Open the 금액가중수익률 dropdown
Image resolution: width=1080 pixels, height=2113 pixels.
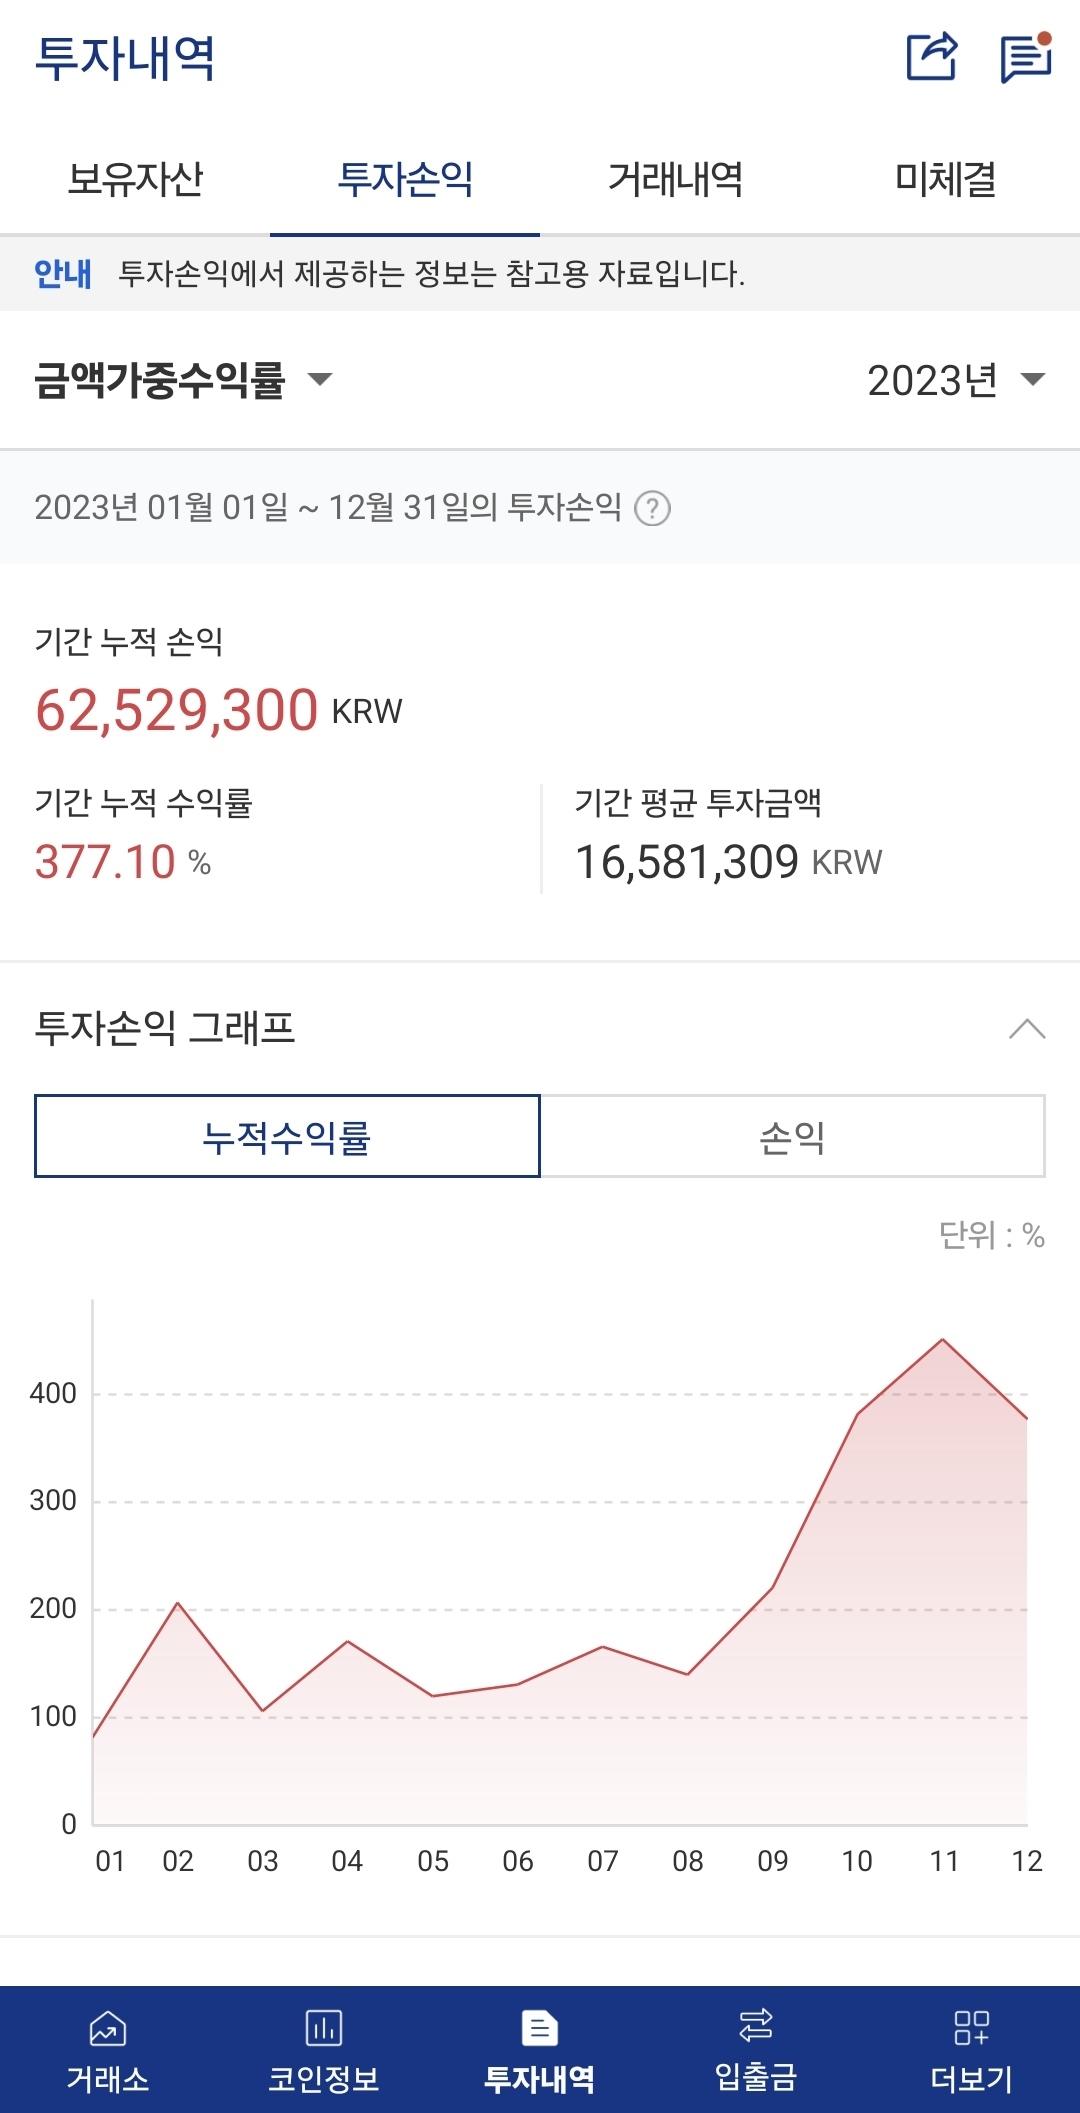[x=183, y=380]
